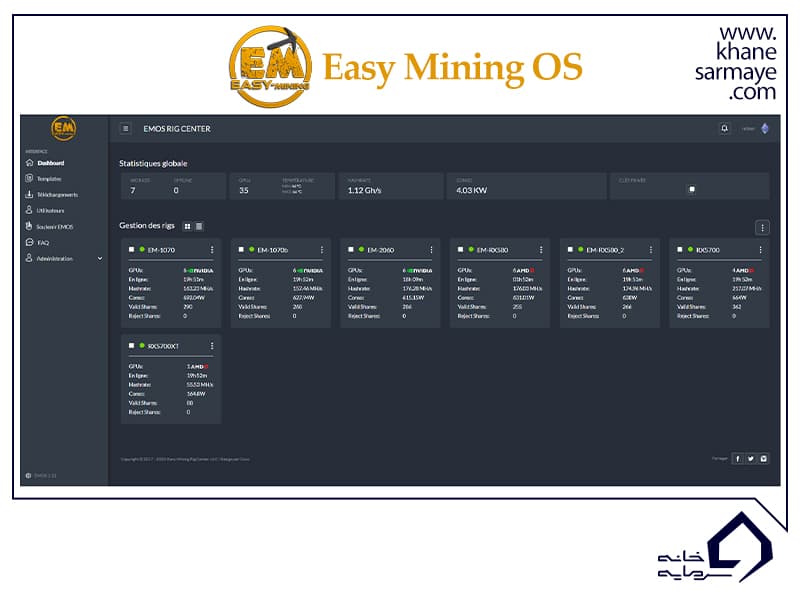
Task: Click the FAQ sidebar icon
Action: point(29,242)
